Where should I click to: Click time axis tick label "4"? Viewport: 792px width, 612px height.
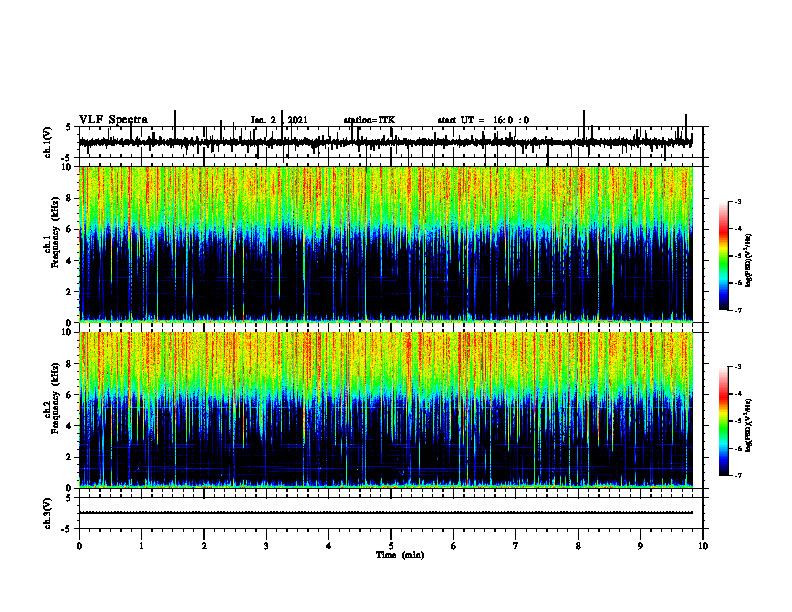(x=329, y=546)
